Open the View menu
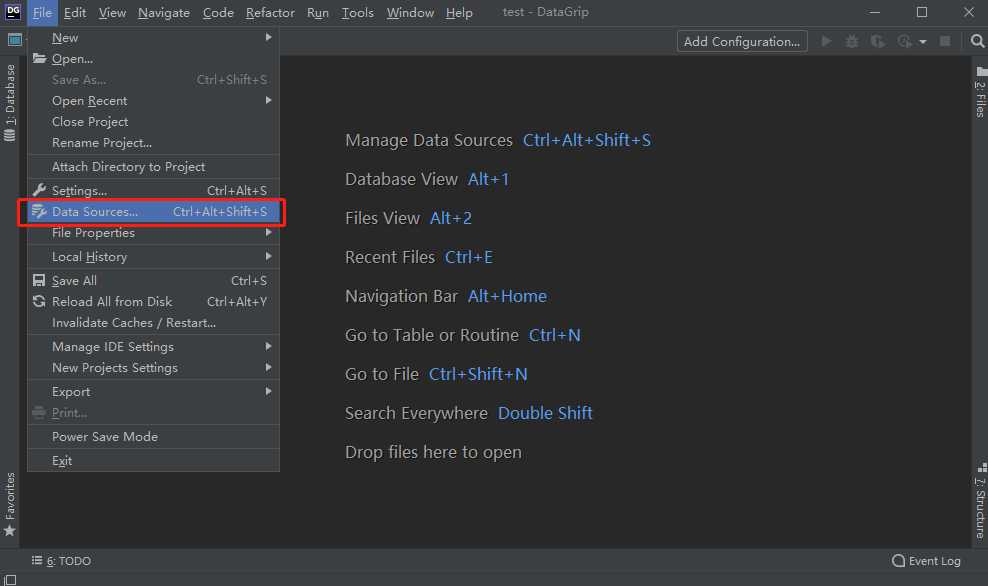The height and width of the screenshot is (586, 988). point(112,13)
